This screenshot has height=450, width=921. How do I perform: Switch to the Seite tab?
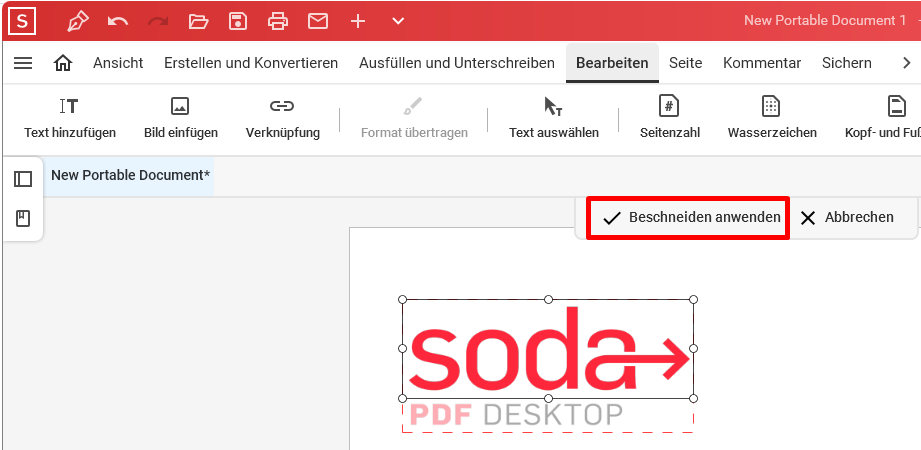click(685, 63)
